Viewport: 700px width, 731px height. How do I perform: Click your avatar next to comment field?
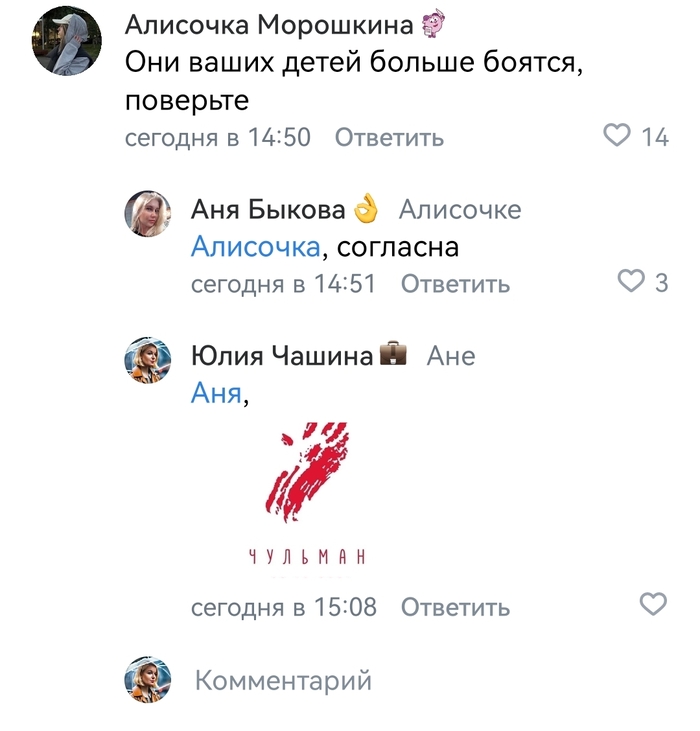148,680
